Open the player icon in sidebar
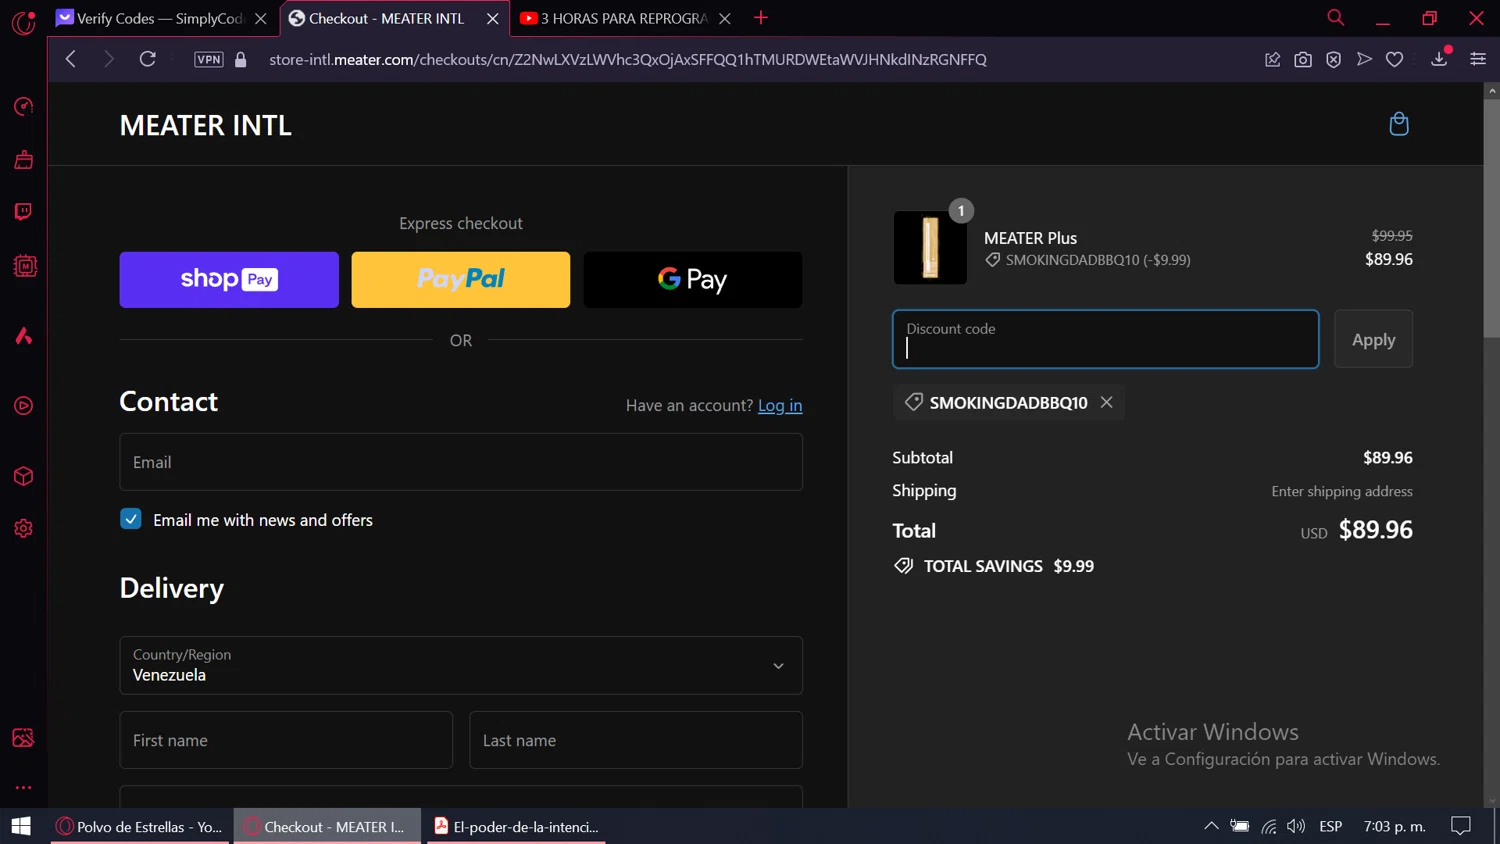This screenshot has height=844, width=1500. pos(23,406)
